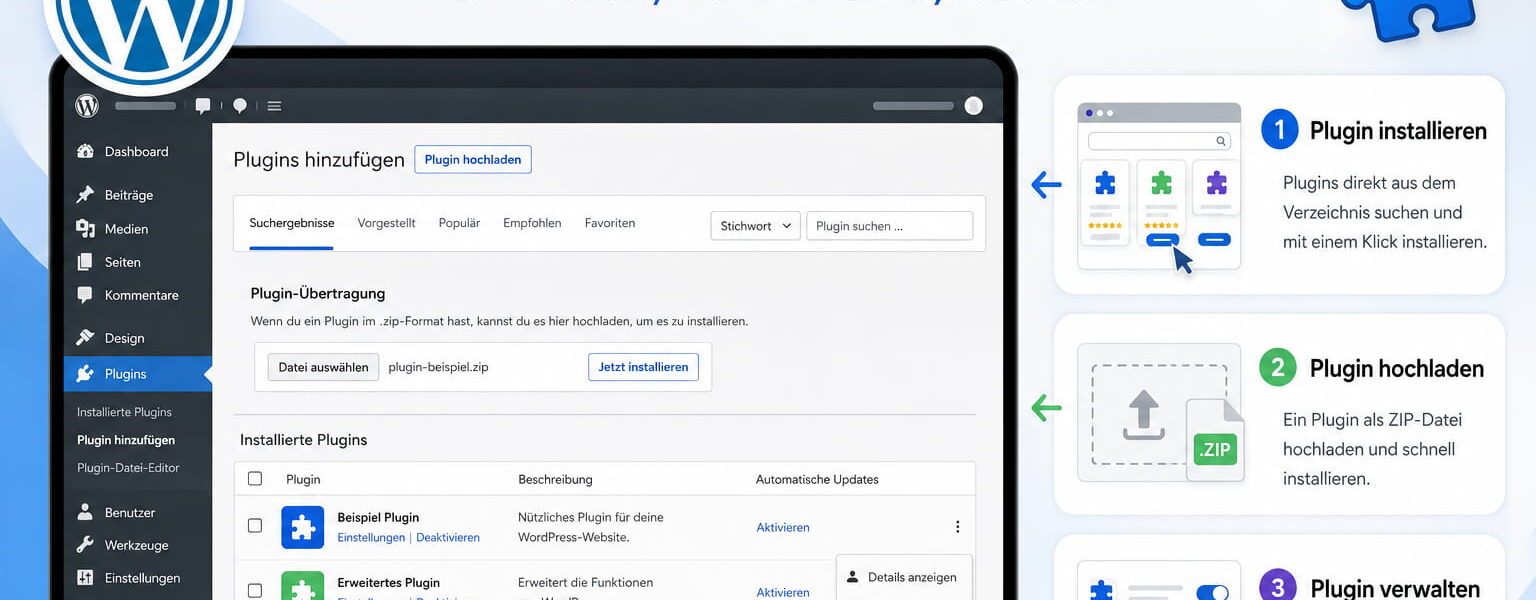
Task: Click Aktivieren link for Erweitertes Plugin
Action: [783, 592]
